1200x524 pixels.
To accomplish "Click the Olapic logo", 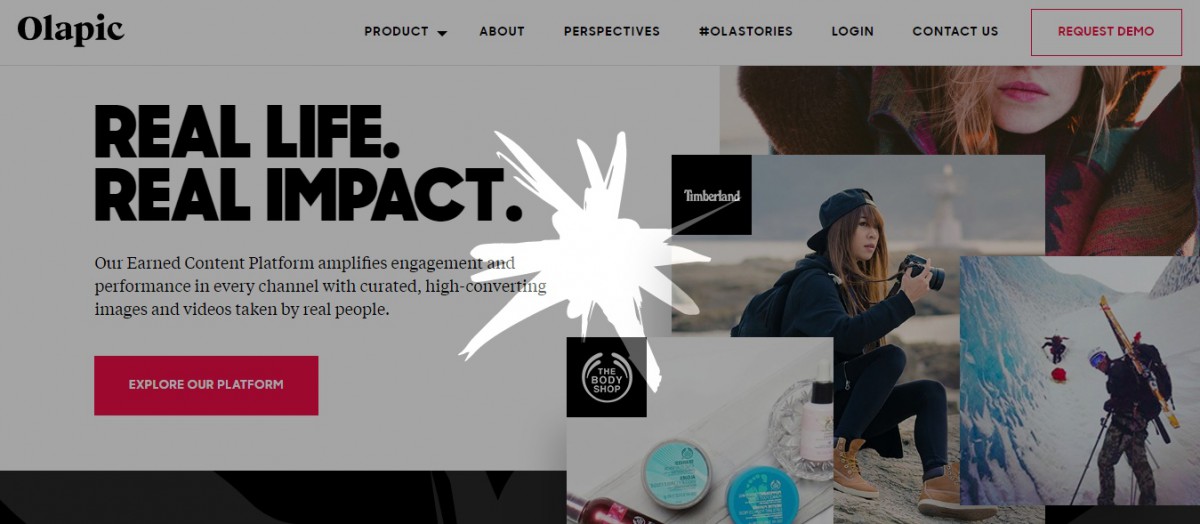I will tap(70, 30).
